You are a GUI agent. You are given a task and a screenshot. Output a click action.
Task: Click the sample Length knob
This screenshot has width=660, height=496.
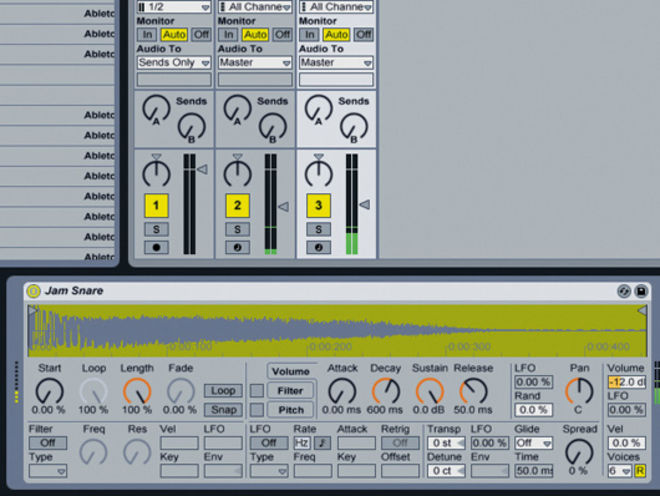coord(137,391)
